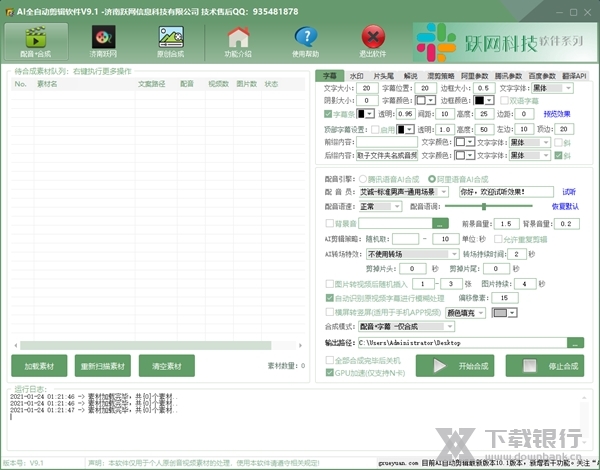Open the 颜色填充 dropdown

click(x=466, y=313)
